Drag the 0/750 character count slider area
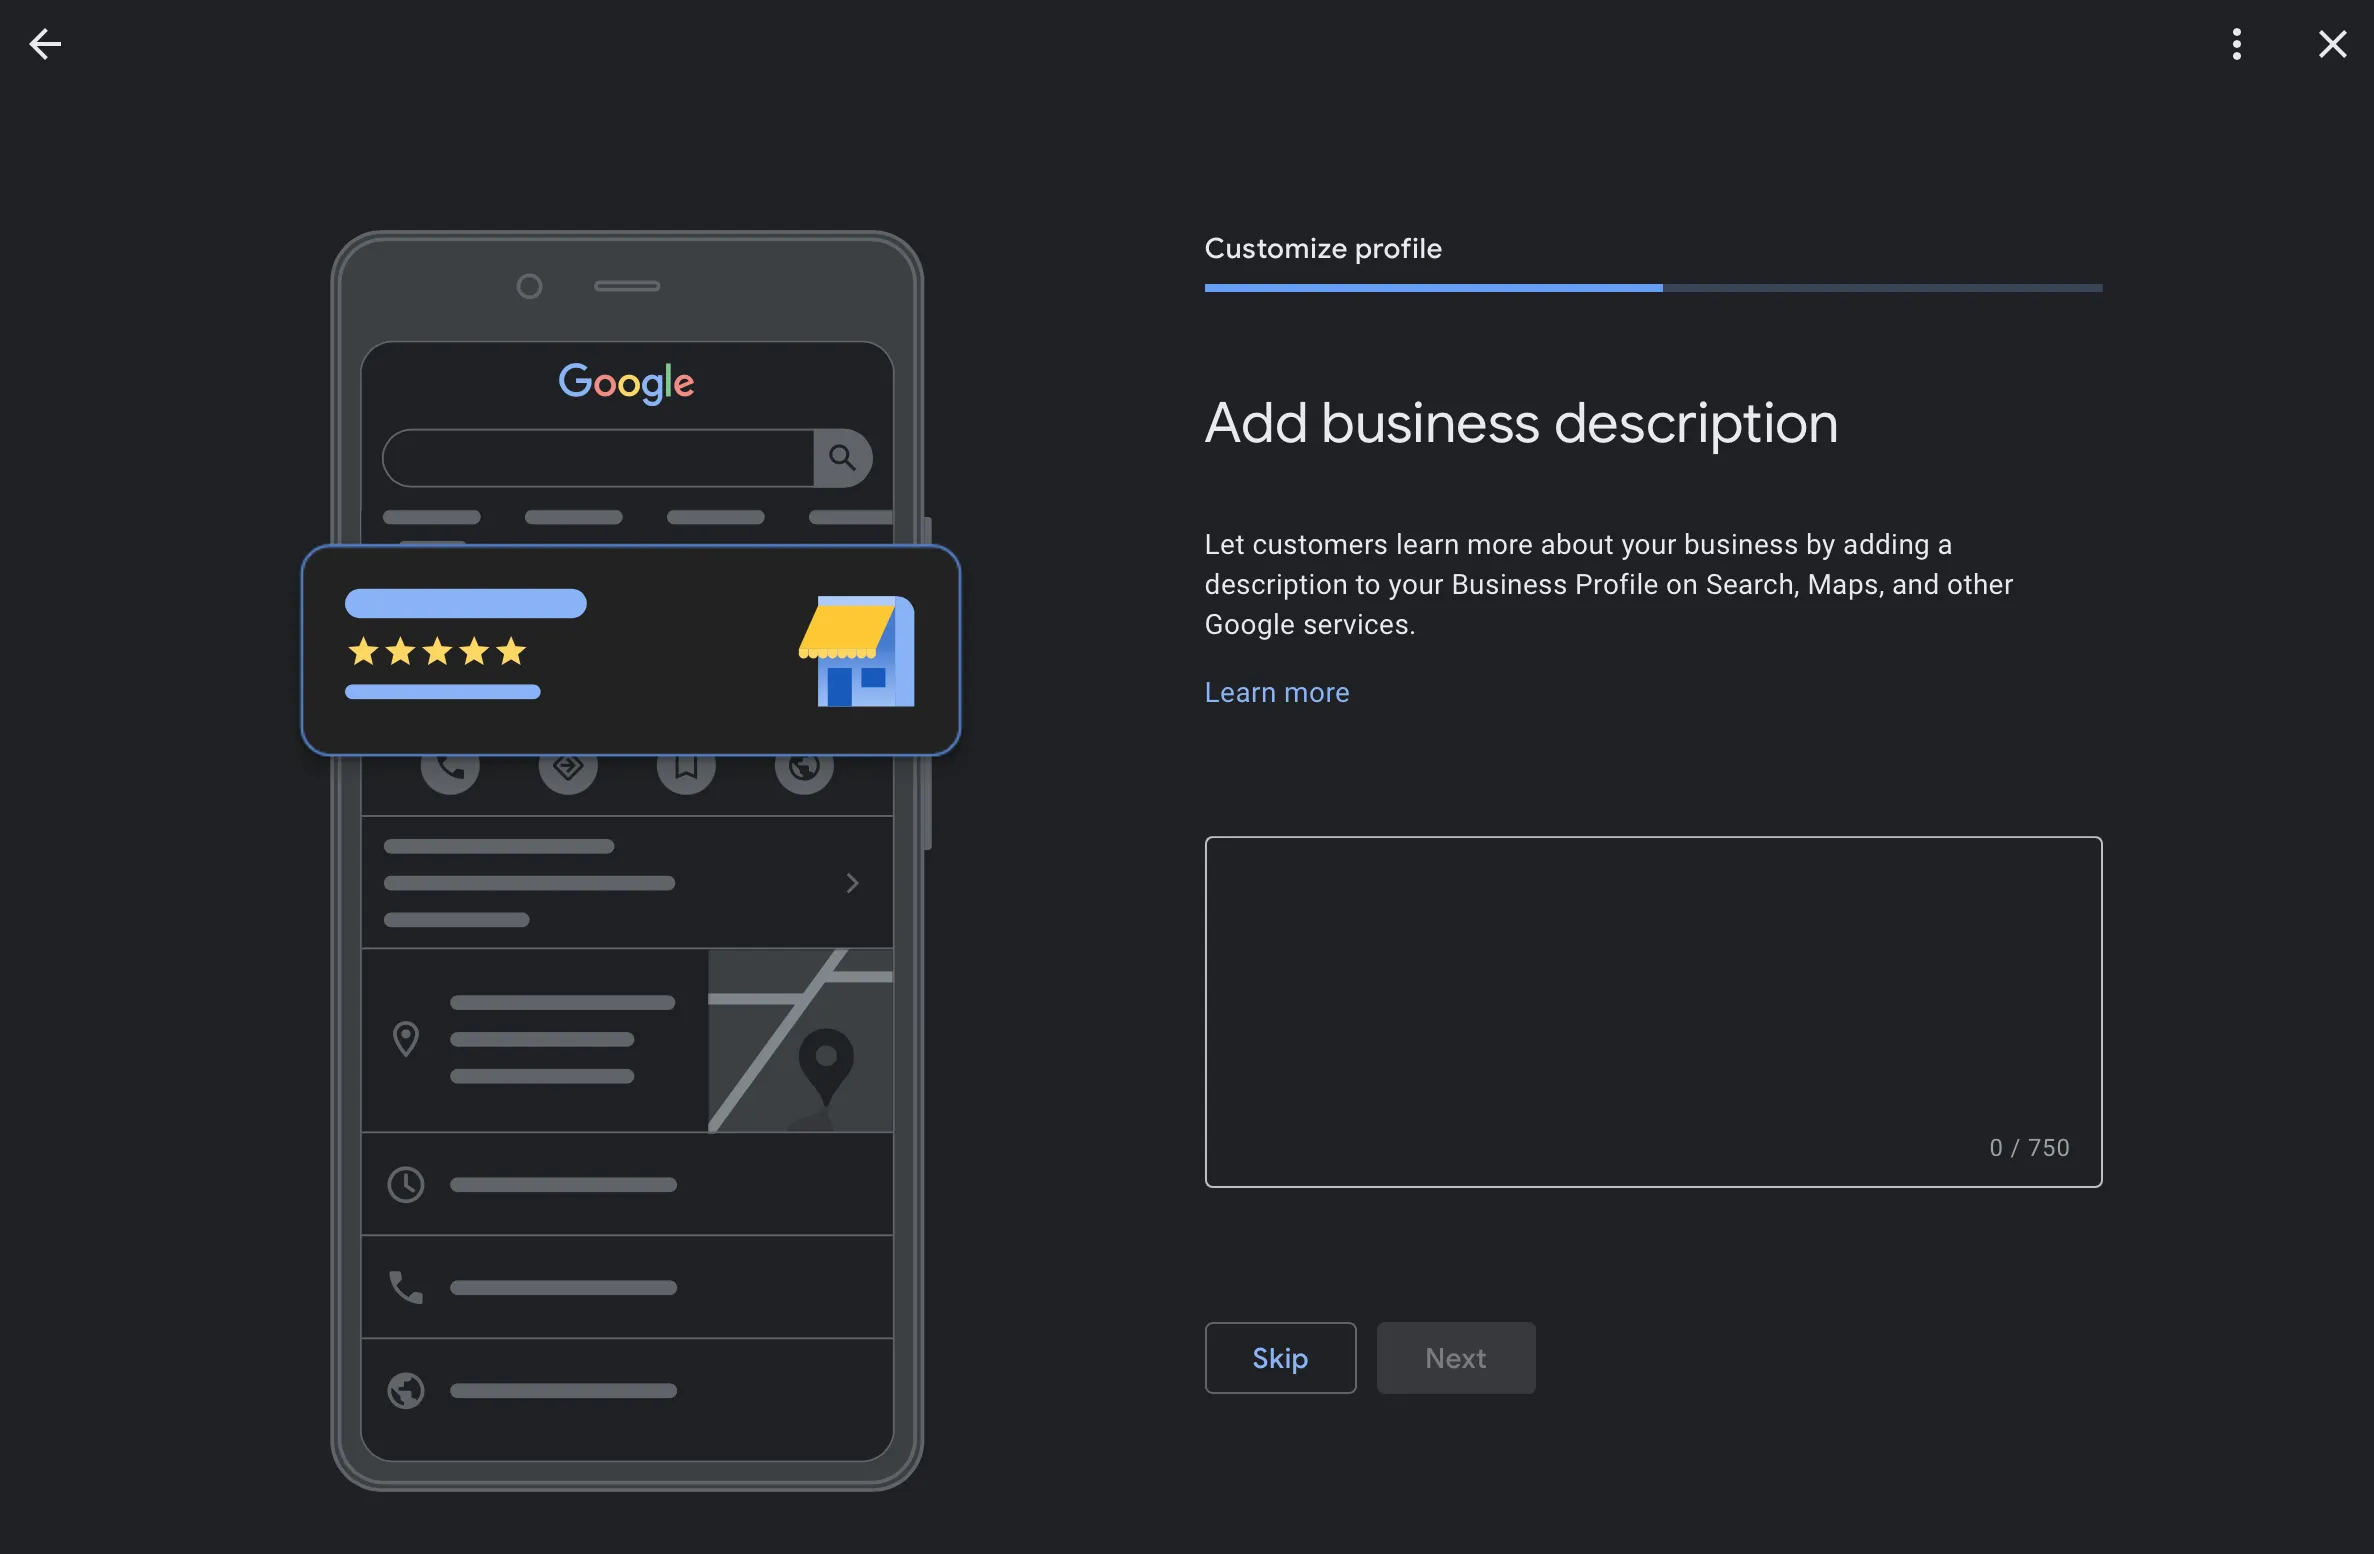Viewport: 2374px width, 1554px height. (x=2029, y=1148)
